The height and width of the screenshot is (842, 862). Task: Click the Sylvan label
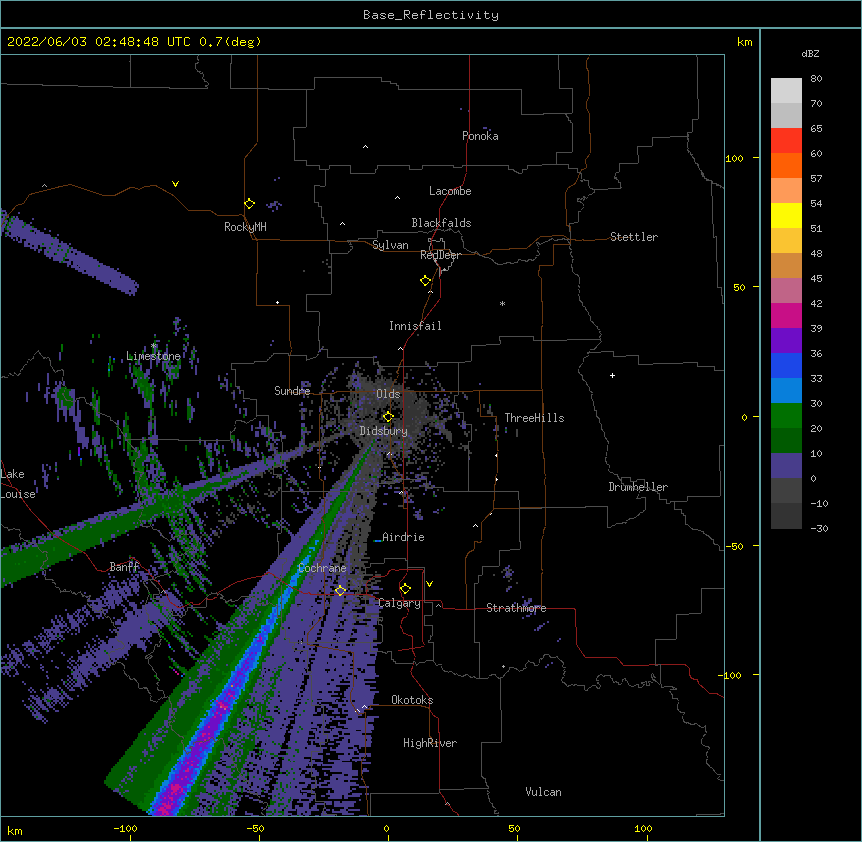point(390,245)
